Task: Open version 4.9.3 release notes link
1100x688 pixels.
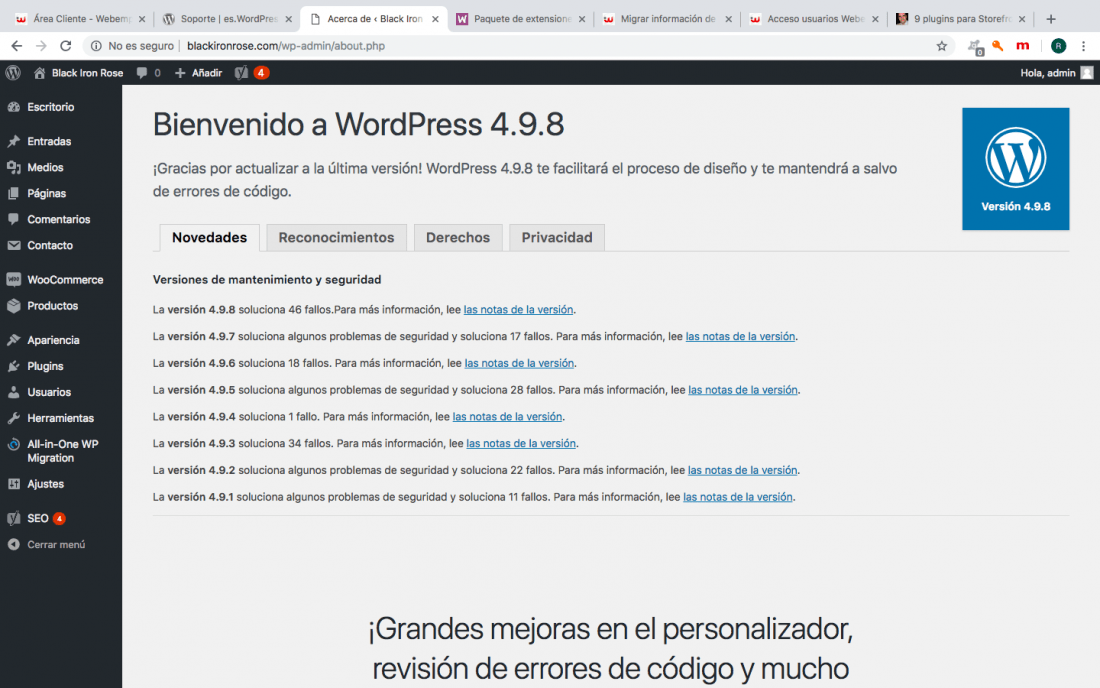Action: click(521, 443)
